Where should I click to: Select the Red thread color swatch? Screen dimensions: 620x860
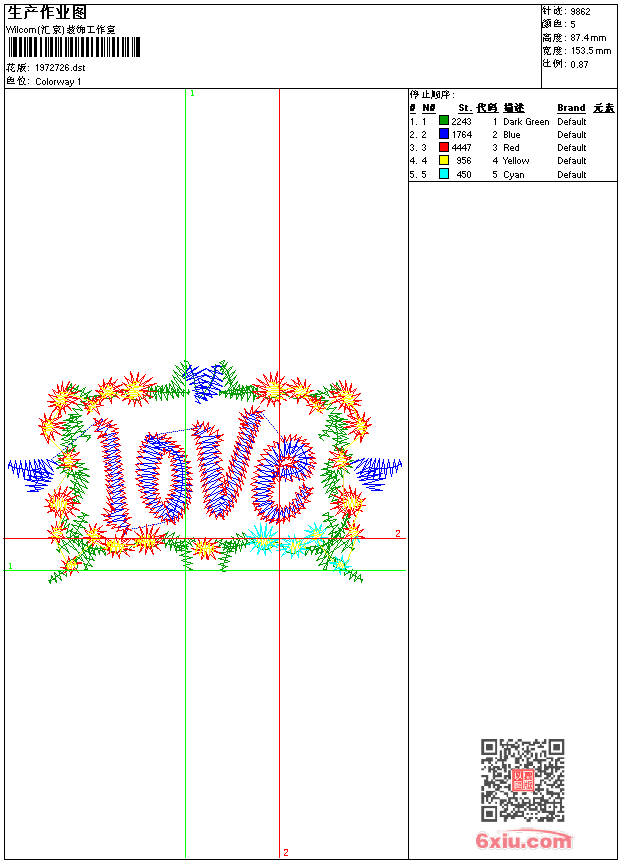pyautogui.click(x=444, y=147)
